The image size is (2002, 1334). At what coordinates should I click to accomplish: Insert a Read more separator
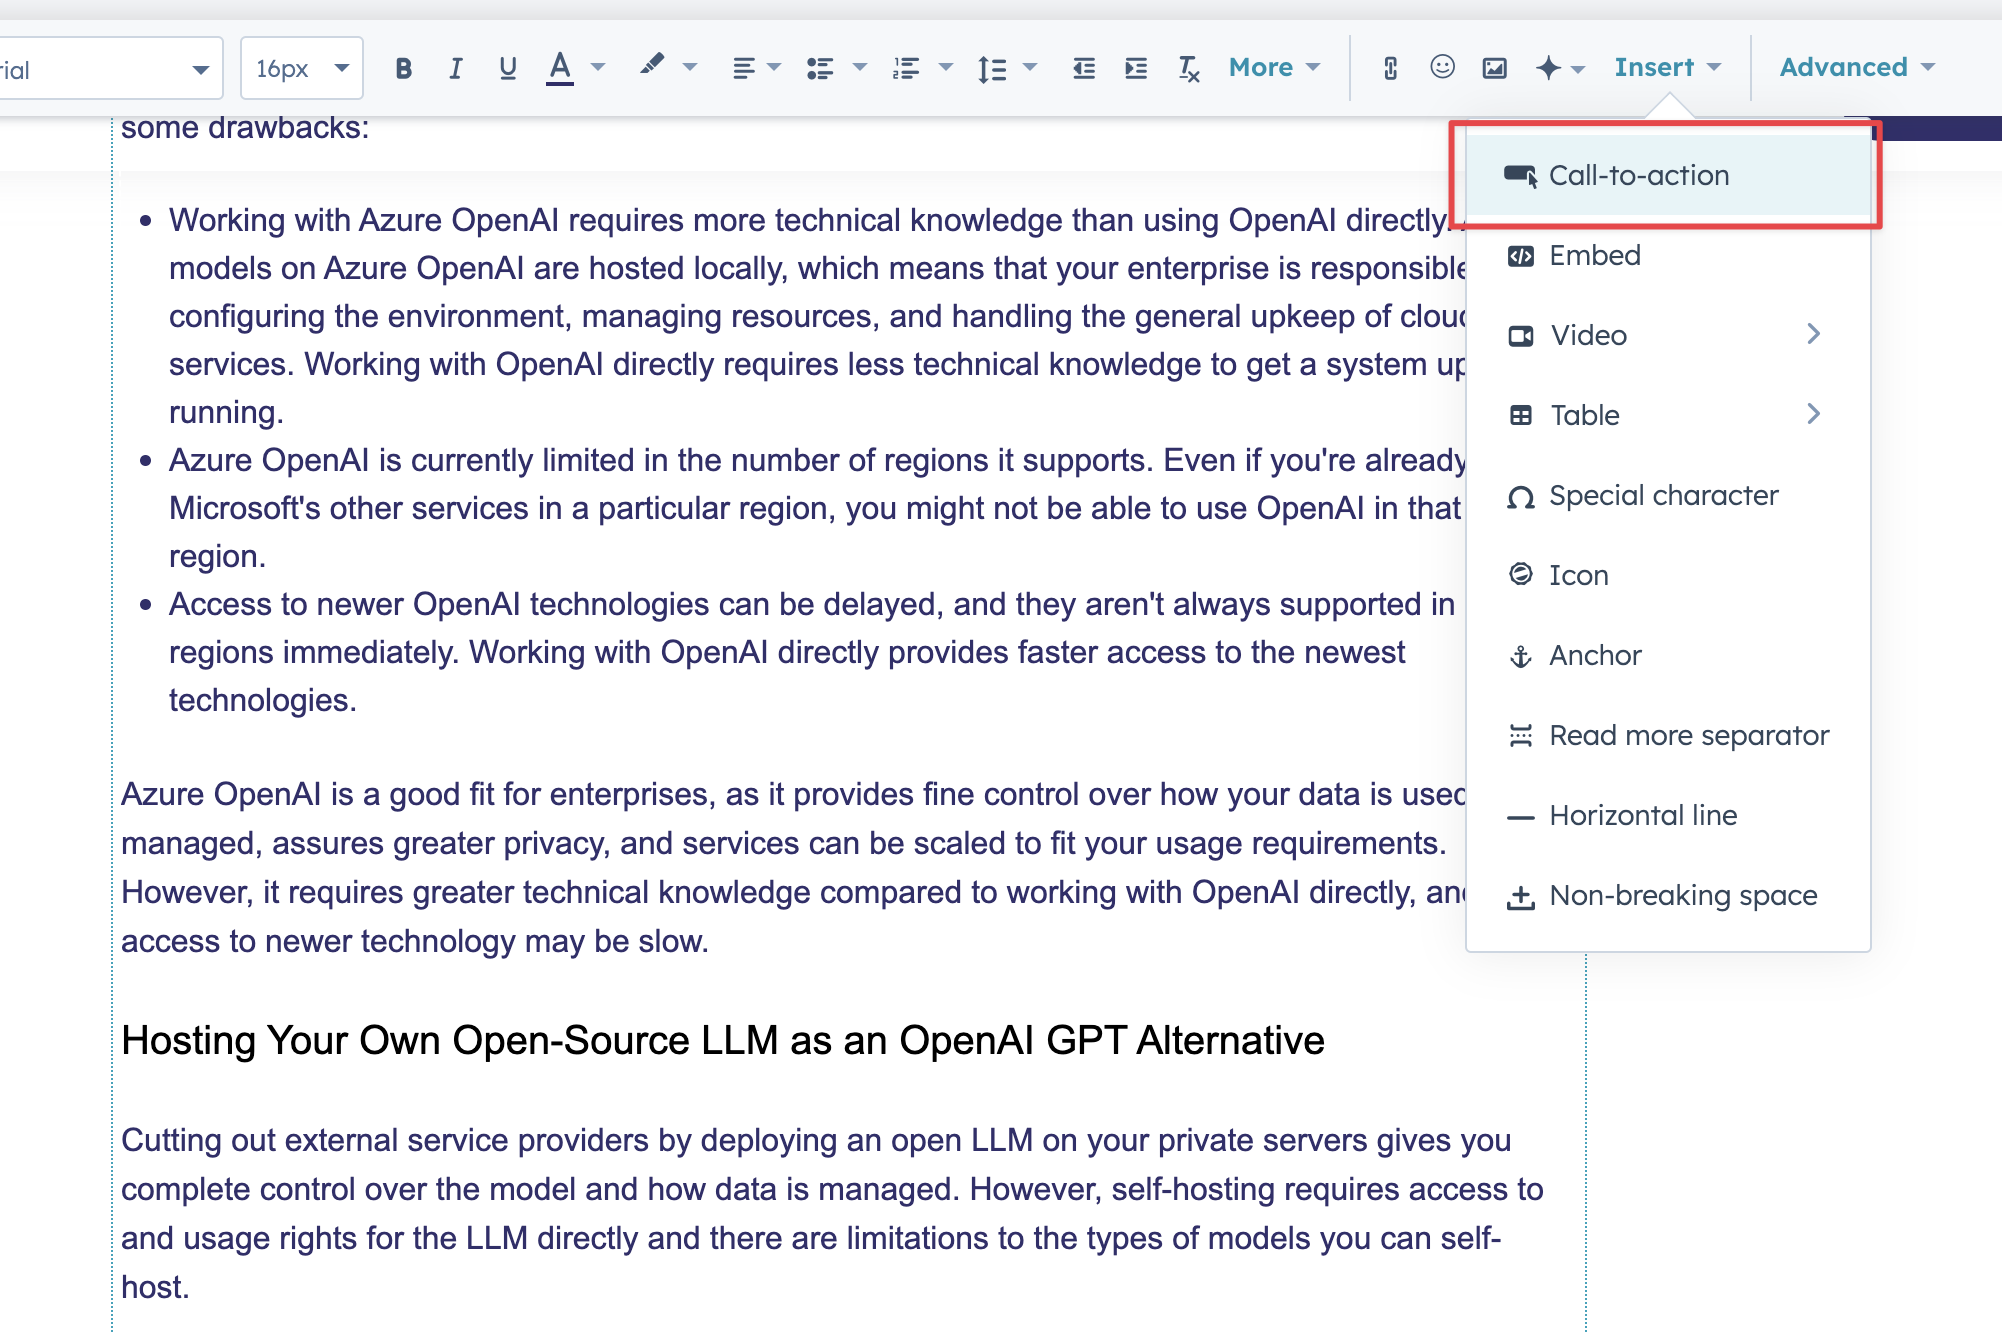[x=1667, y=735]
